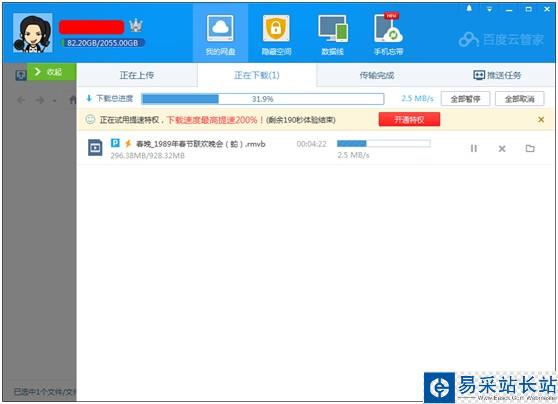Switch to the 正在下载(1) tab
558x404 pixels.
pyautogui.click(x=257, y=75)
